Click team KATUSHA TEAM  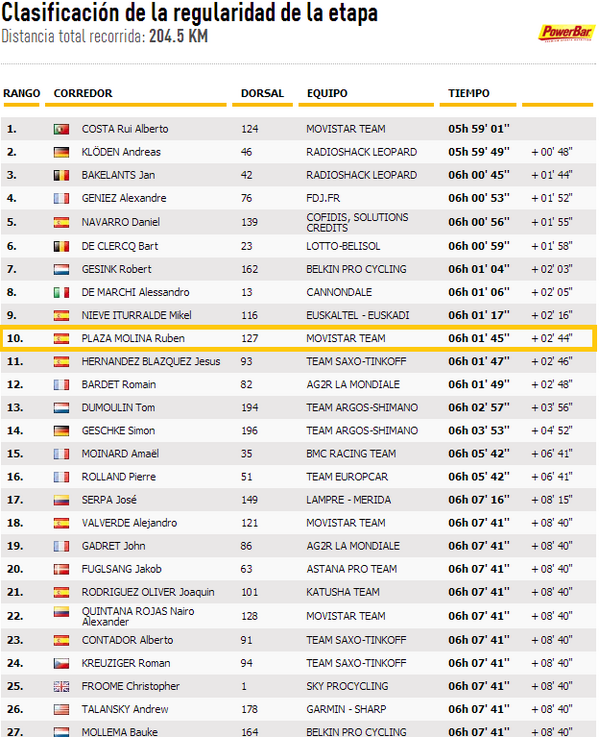[x=343, y=592]
